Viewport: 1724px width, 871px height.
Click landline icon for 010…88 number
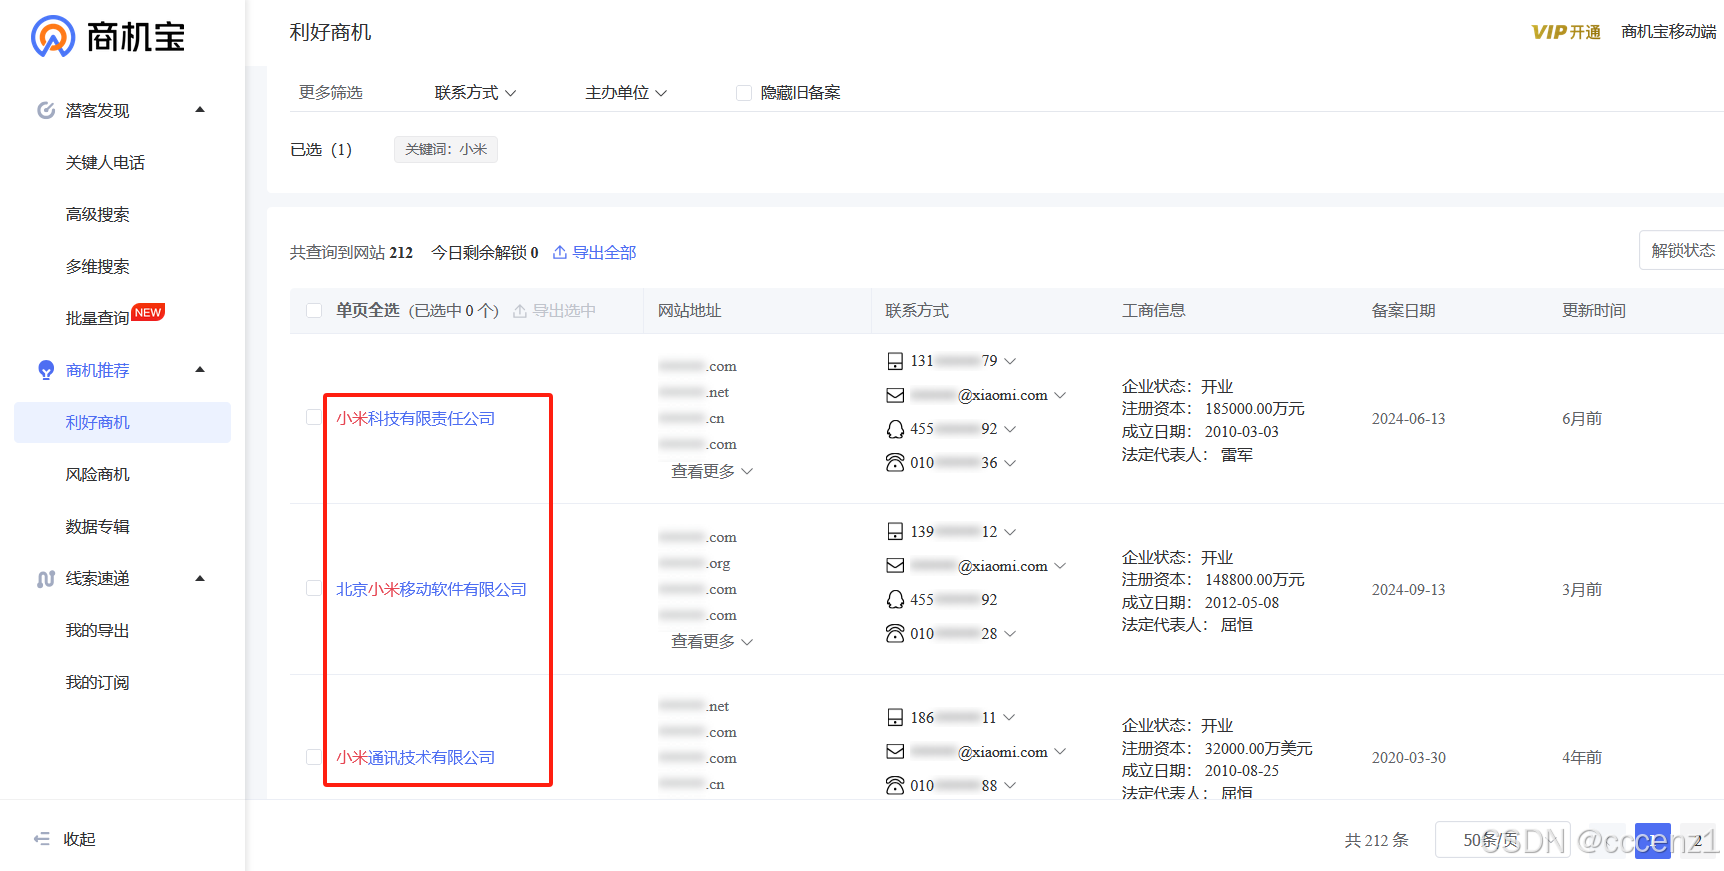(x=895, y=786)
